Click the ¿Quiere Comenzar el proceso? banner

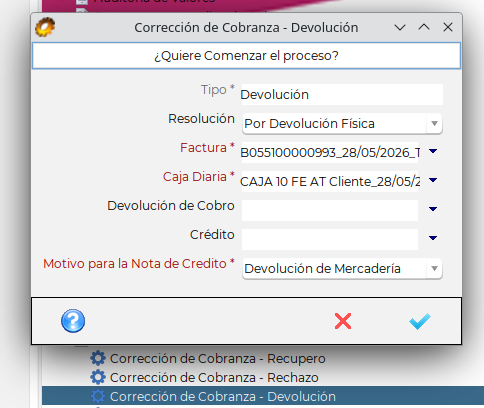coord(246,56)
